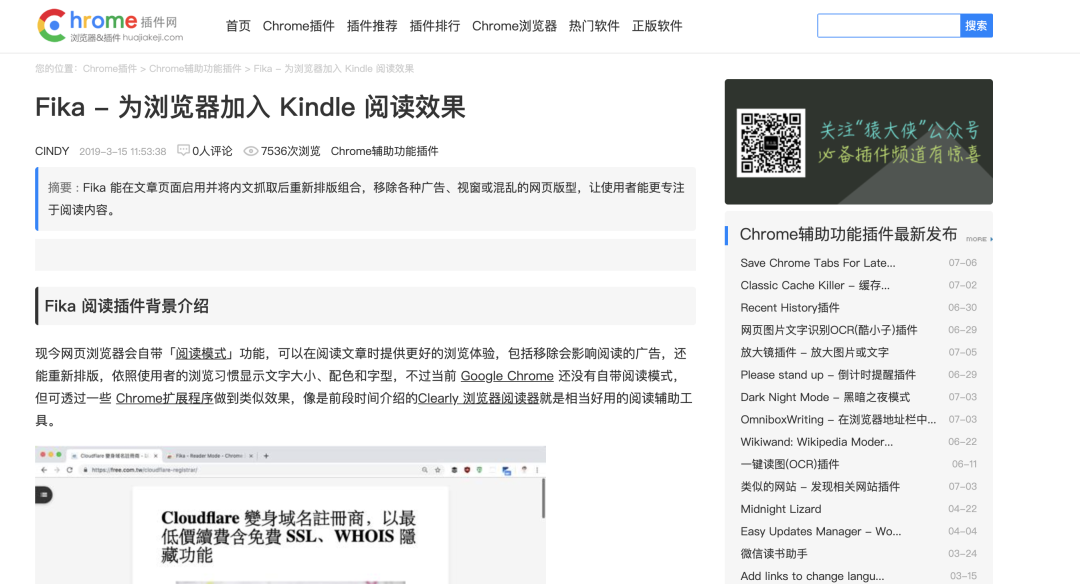Click date 04-22 beside Midnight Lizard
The width and height of the screenshot is (1080, 584).
coord(962,509)
